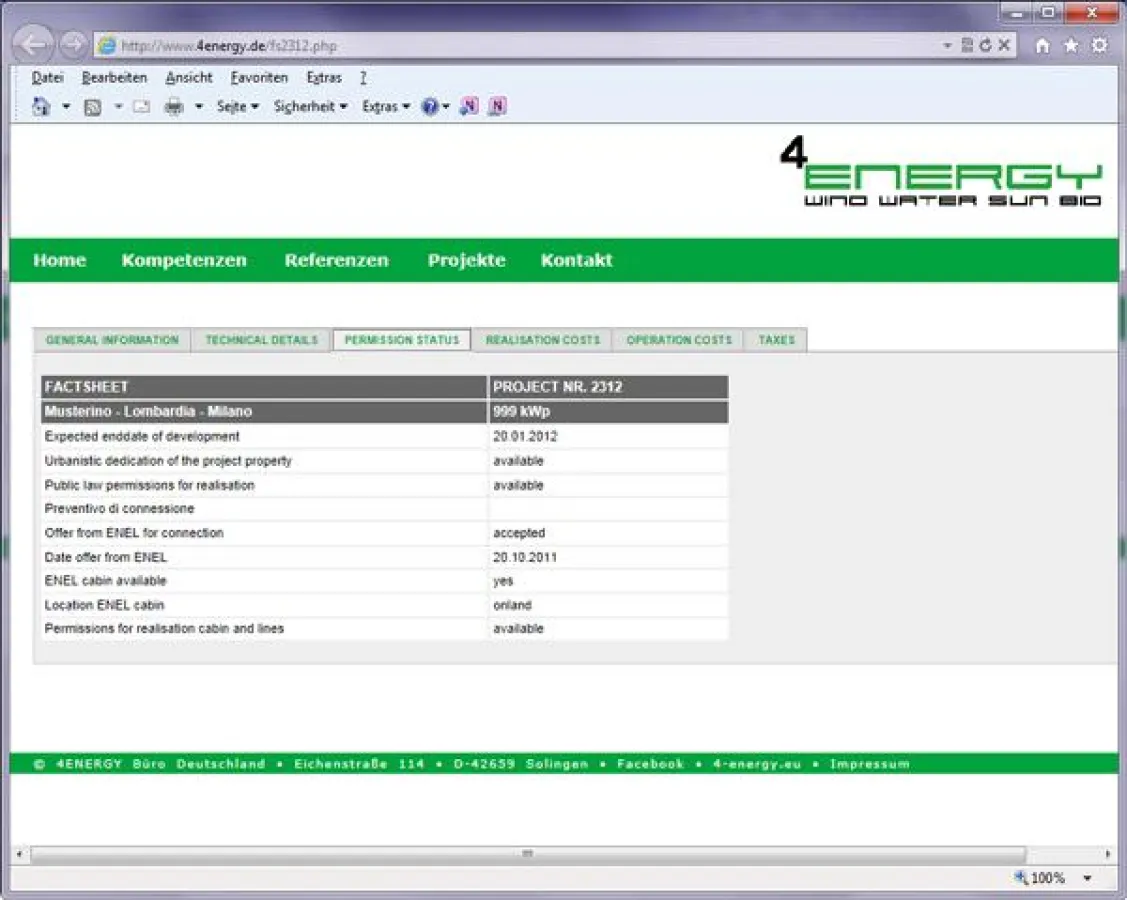Open the browser Home page icon
Screen dimensions: 1127x900
(1043, 46)
